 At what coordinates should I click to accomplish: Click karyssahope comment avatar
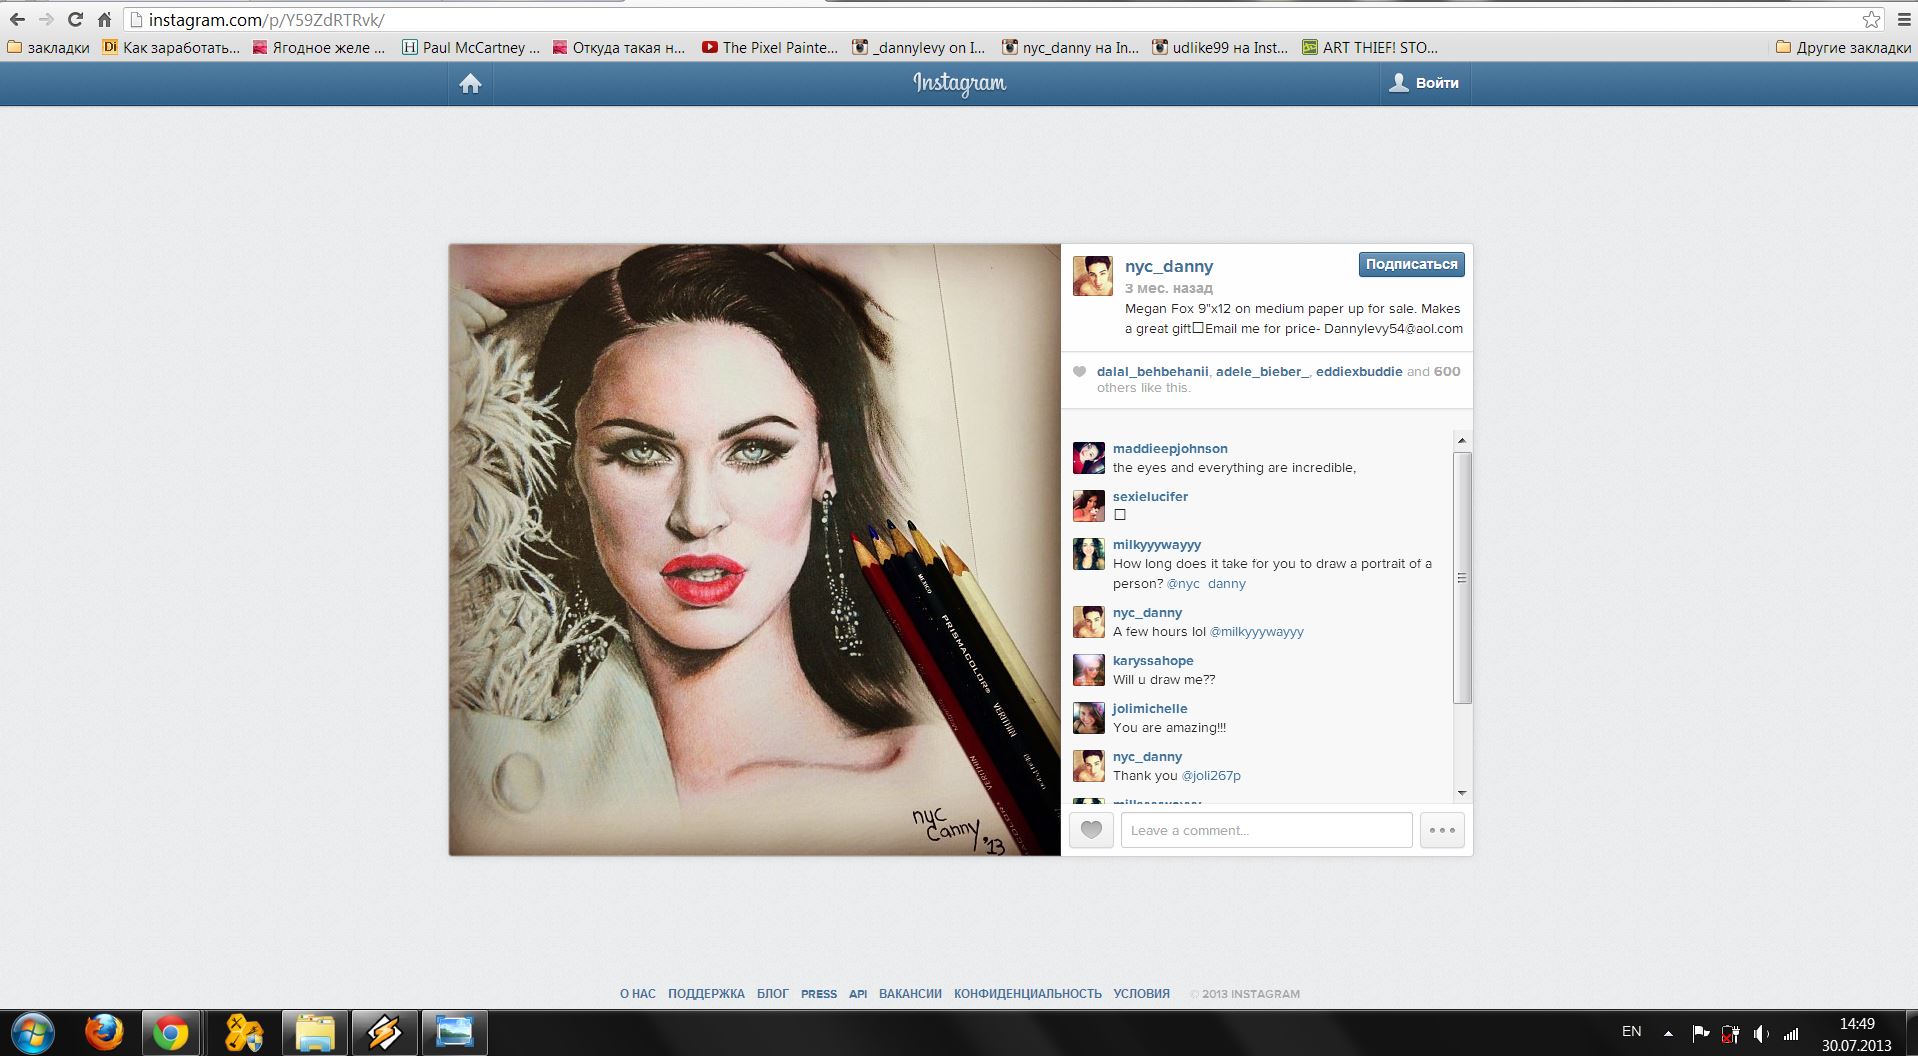[x=1089, y=670]
